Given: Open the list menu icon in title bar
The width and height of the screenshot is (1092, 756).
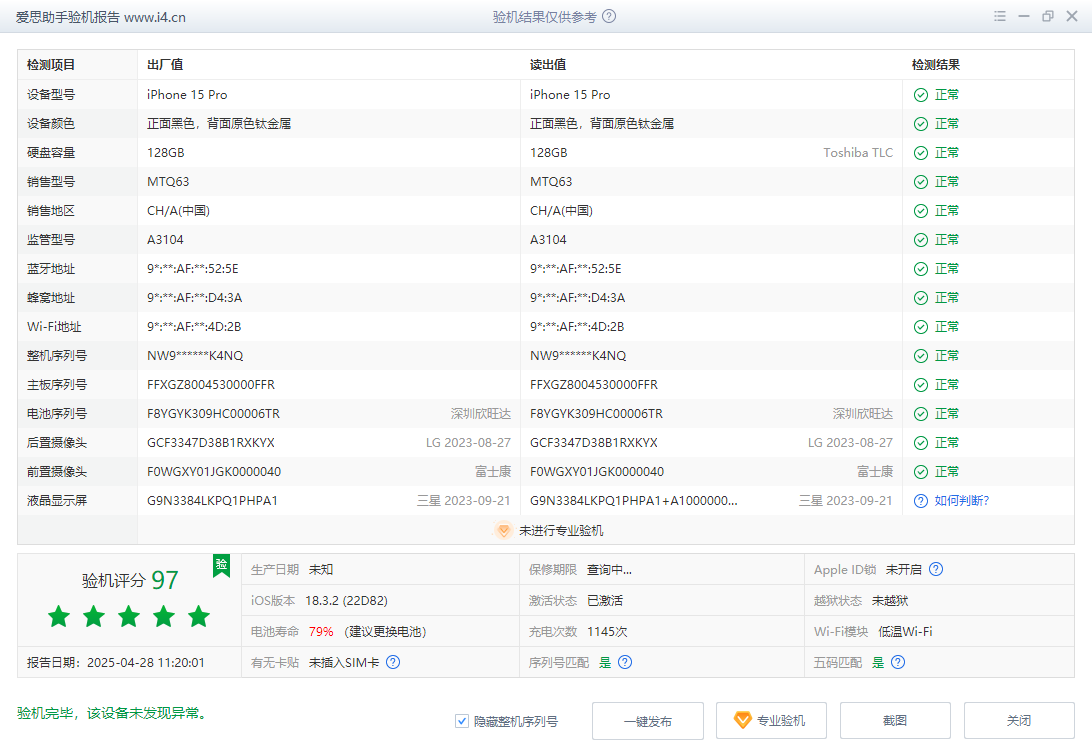Looking at the screenshot, I should [x=1000, y=16].
